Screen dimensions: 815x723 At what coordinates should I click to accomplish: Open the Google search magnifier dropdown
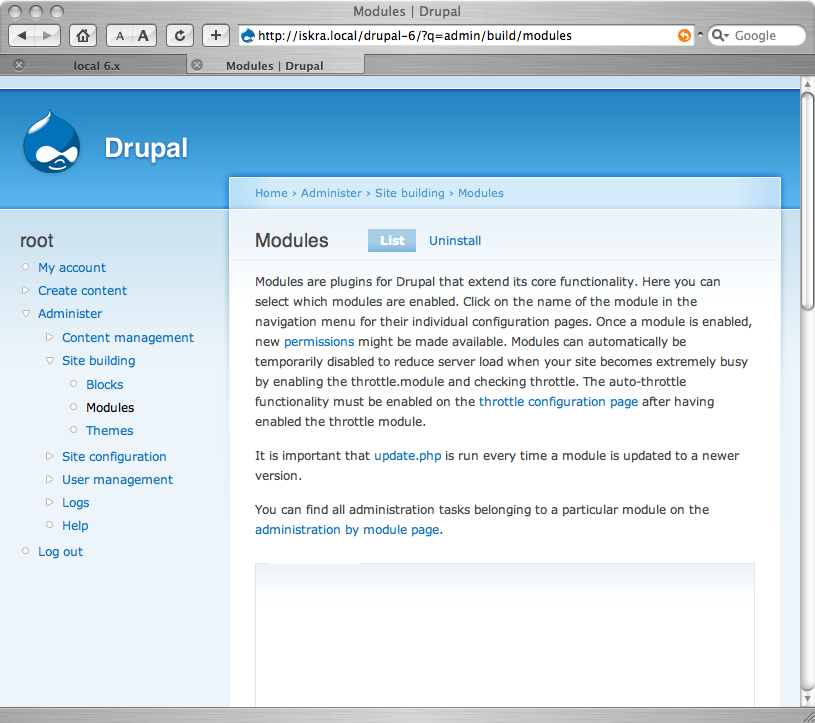(720, 35)
